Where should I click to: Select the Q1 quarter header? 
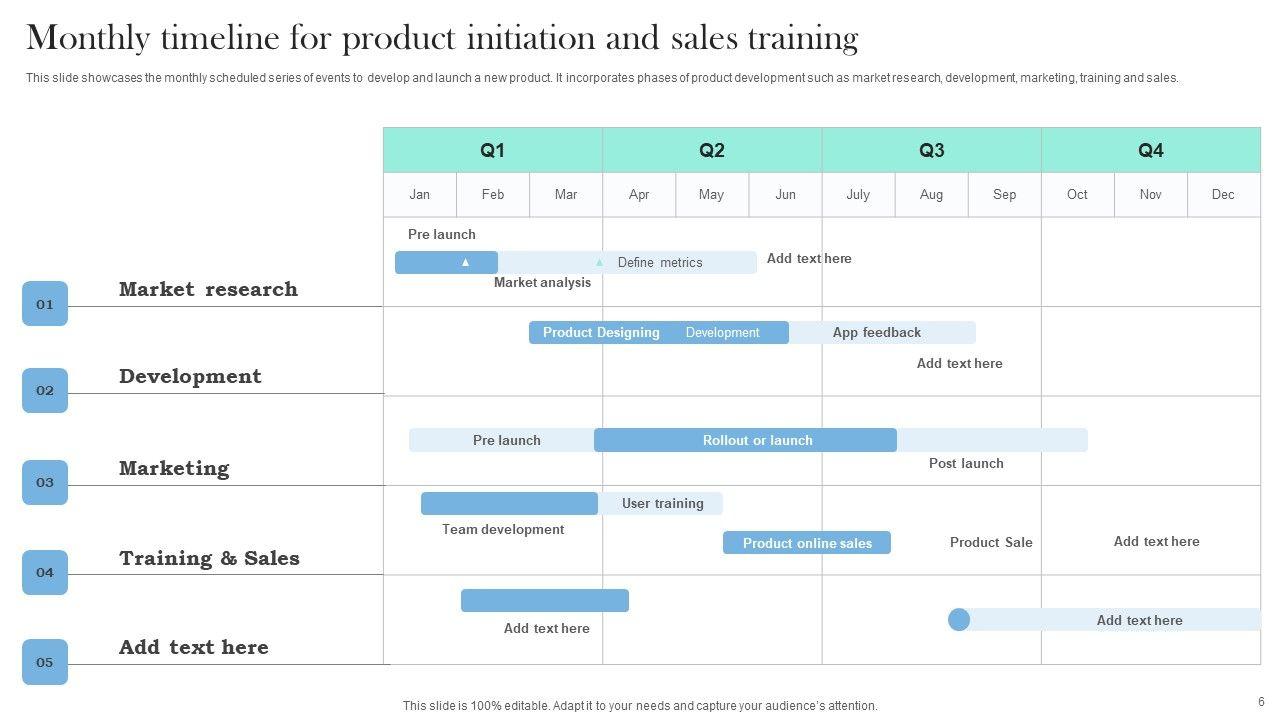pos(492,150)
